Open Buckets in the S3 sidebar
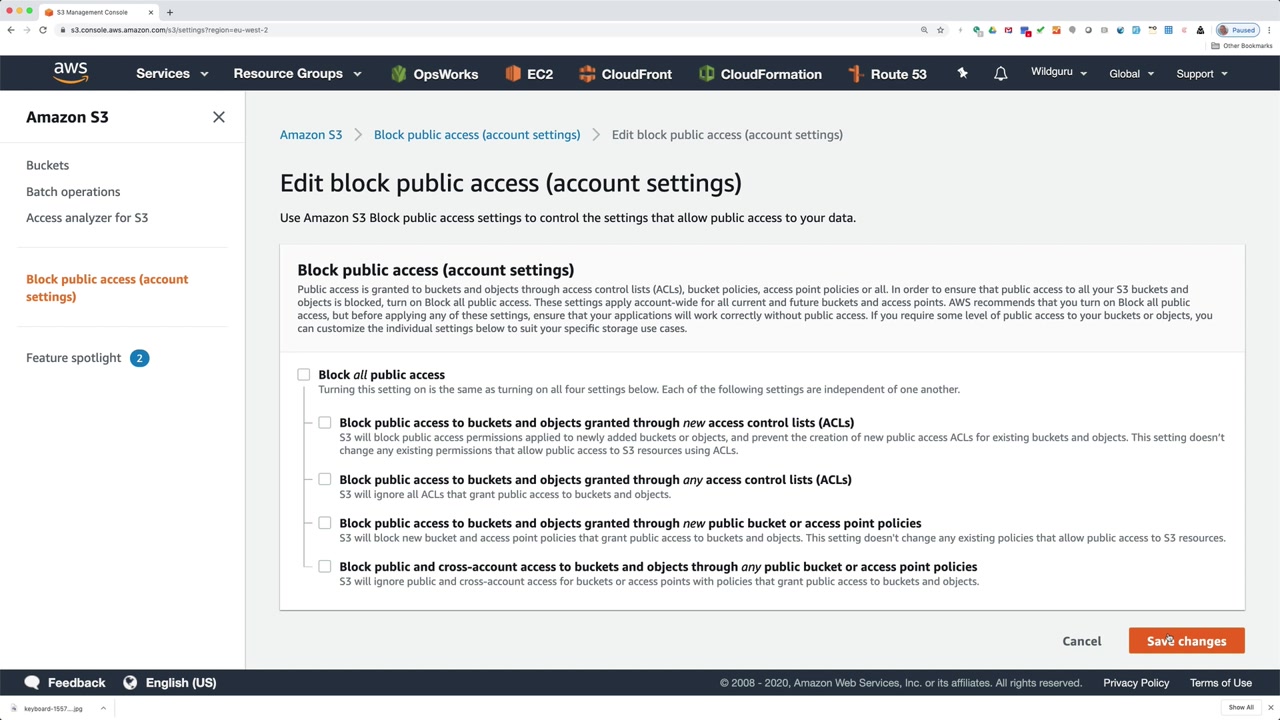 point(47,165)
